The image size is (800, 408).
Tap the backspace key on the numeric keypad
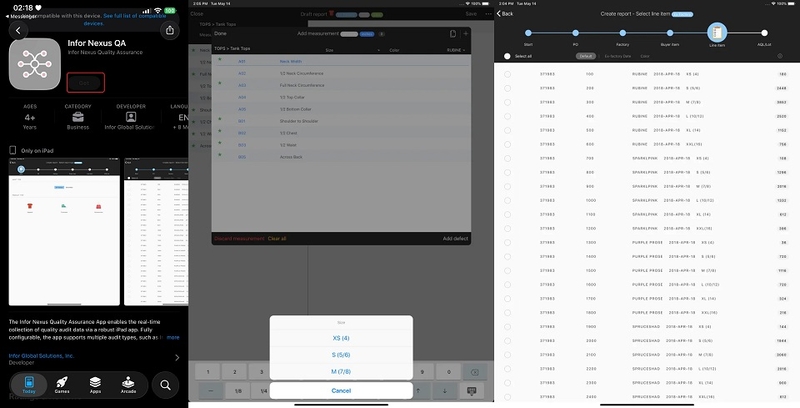pos(474,372)
